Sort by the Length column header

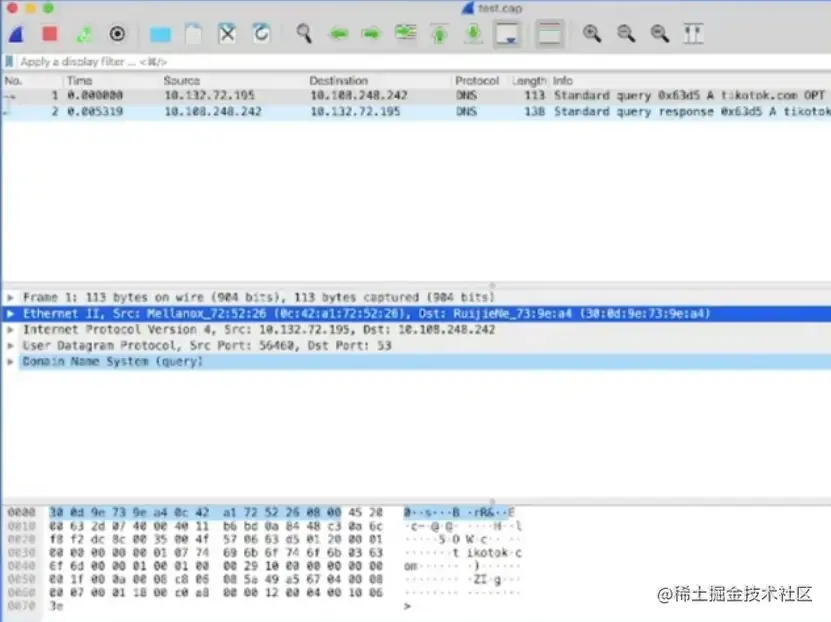[529, 81]
